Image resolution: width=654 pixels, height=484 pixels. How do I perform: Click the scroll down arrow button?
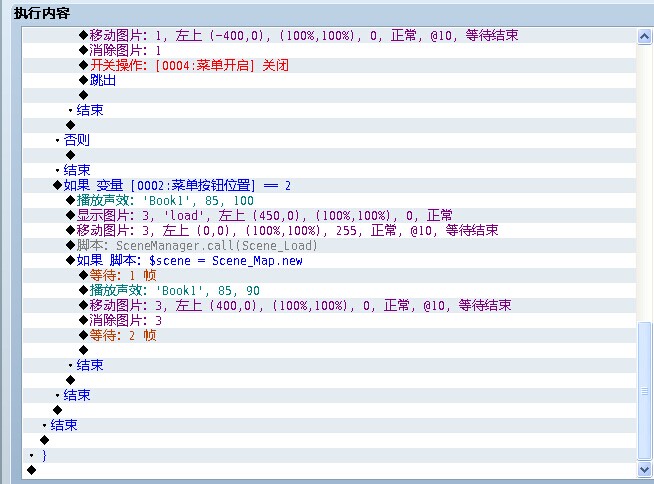coord(644,470)
